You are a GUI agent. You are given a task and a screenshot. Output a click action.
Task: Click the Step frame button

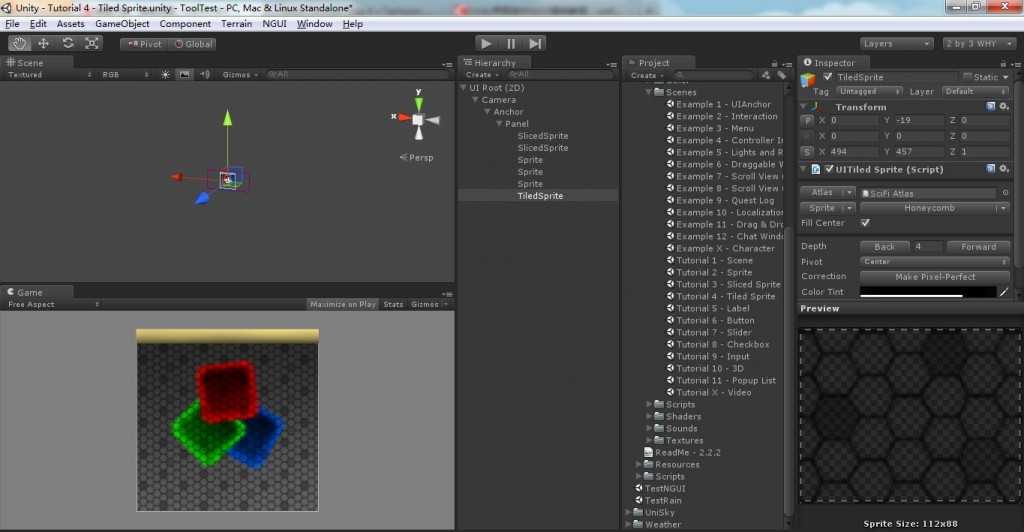pyautogui.click(x=535, y=44)
